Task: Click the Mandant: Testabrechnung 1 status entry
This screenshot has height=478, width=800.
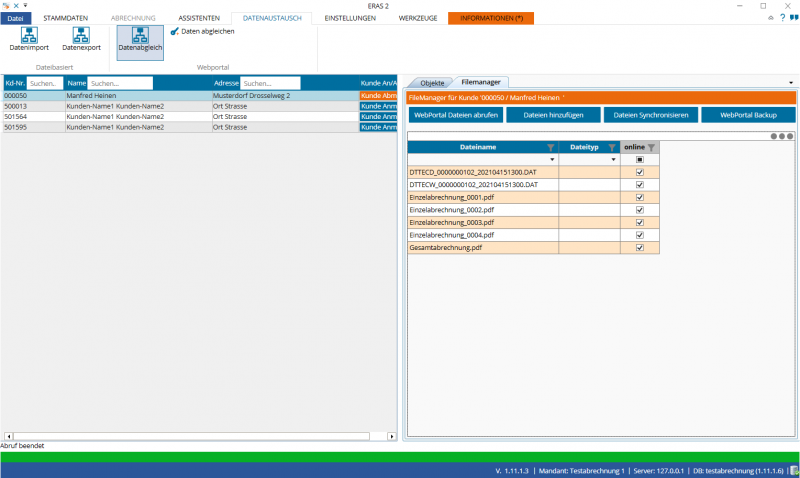Action: click(582, 471)
